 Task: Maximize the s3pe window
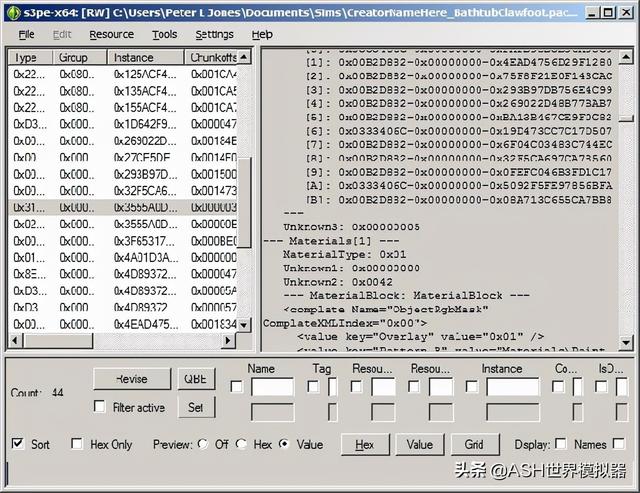[x=608, y=13]
